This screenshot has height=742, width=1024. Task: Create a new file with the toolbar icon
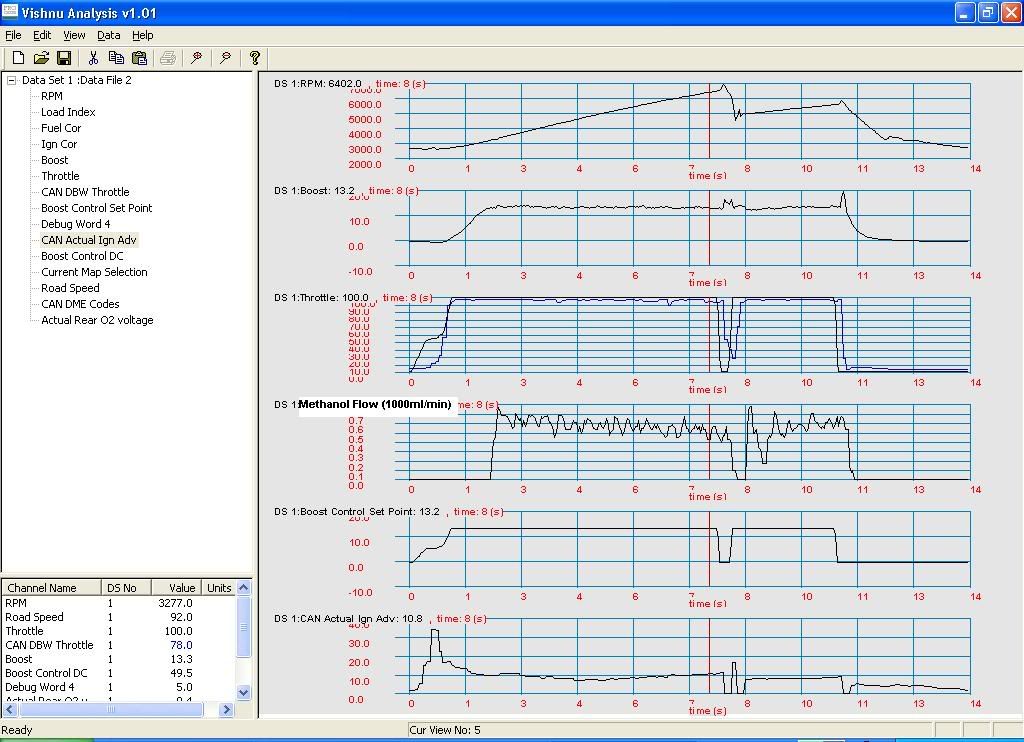18,58
